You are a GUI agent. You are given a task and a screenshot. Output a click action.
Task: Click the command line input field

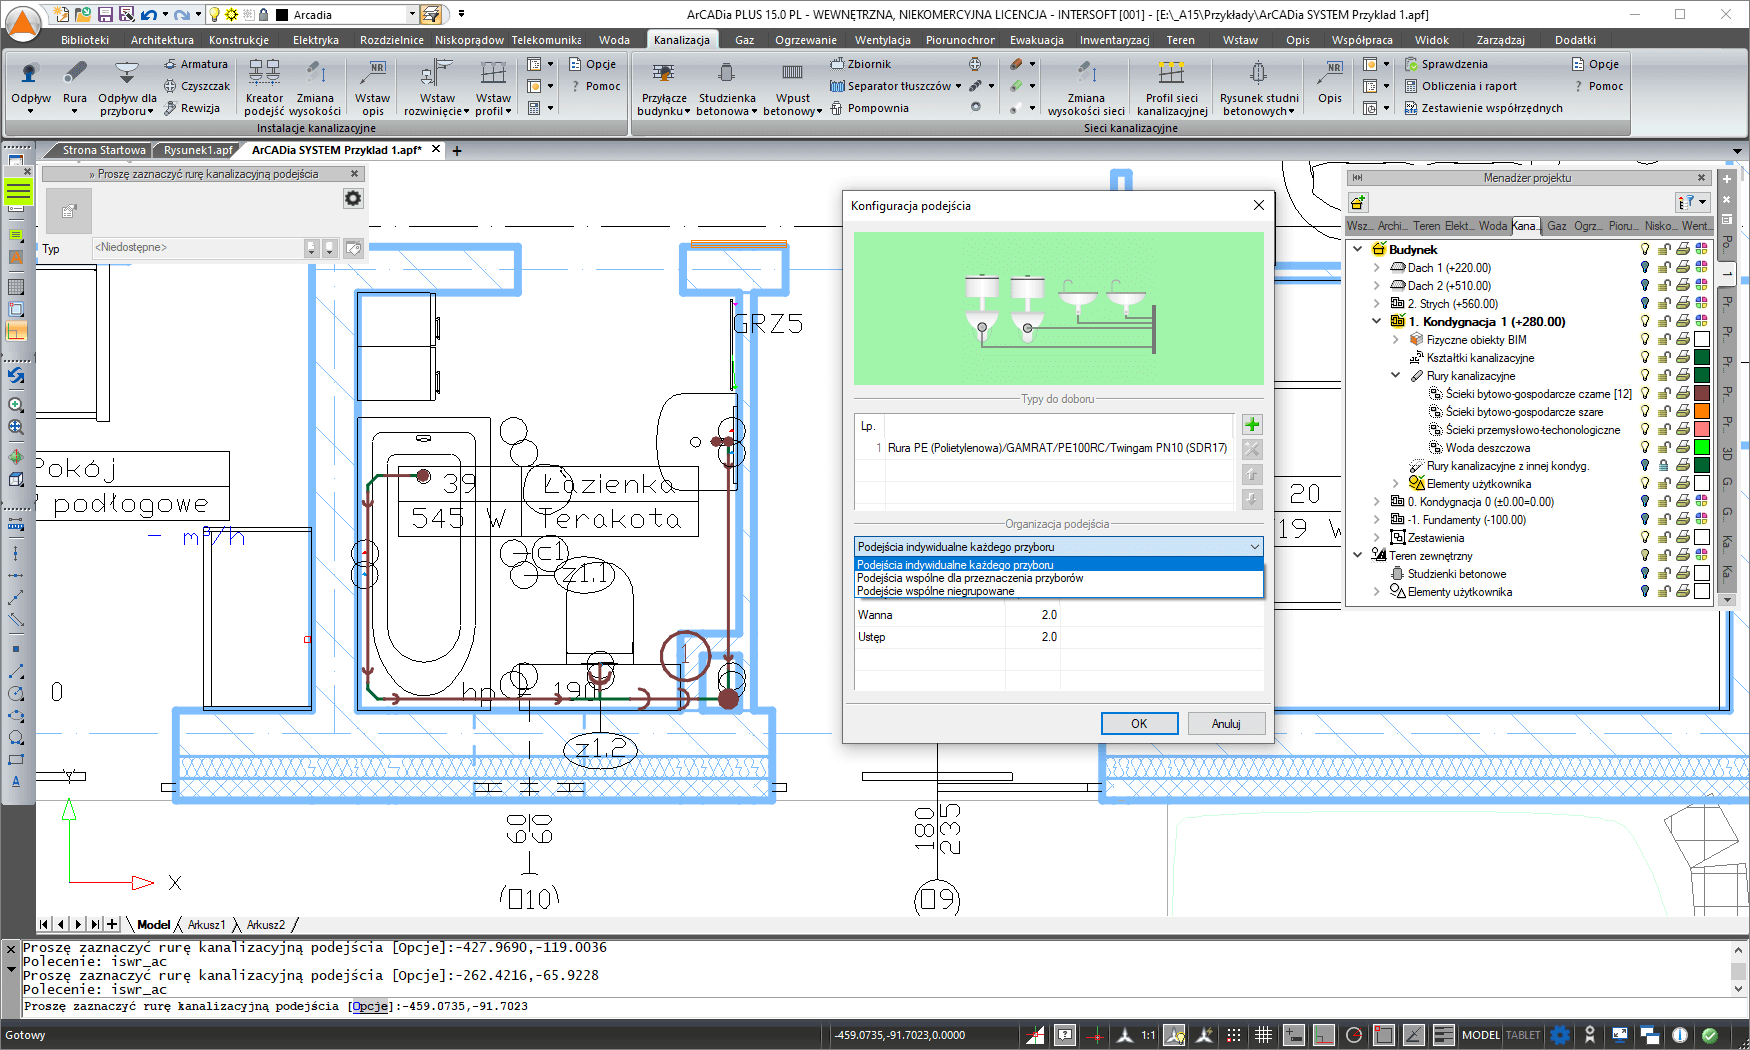click(x=875, y=1007)
